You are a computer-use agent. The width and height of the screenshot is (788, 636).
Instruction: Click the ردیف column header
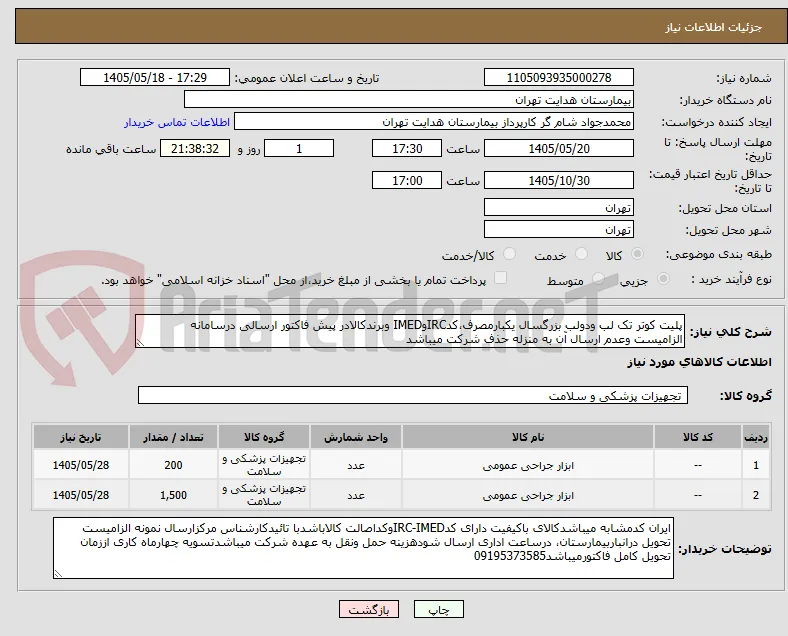755,437
